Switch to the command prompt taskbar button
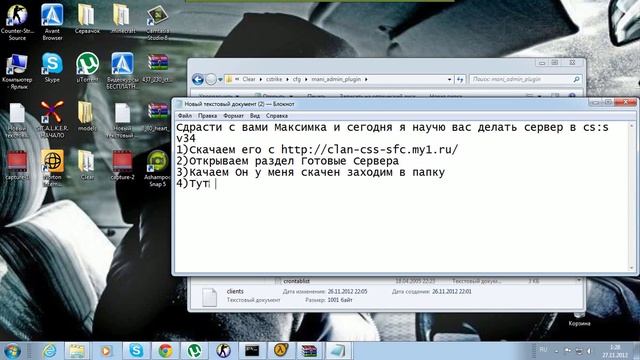The width and height of the screenshot is (640, 360). [252, 351]
